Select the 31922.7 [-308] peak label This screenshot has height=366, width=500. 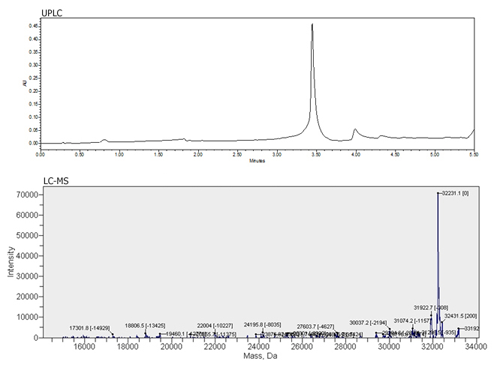tap(431, 308)
